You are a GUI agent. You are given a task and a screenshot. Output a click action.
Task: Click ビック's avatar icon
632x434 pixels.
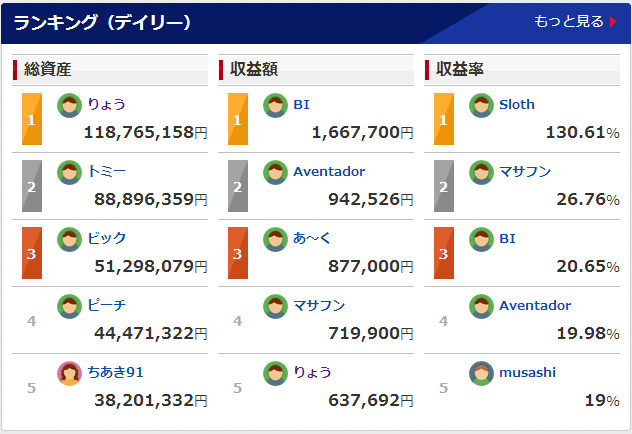tap(69, 239)
